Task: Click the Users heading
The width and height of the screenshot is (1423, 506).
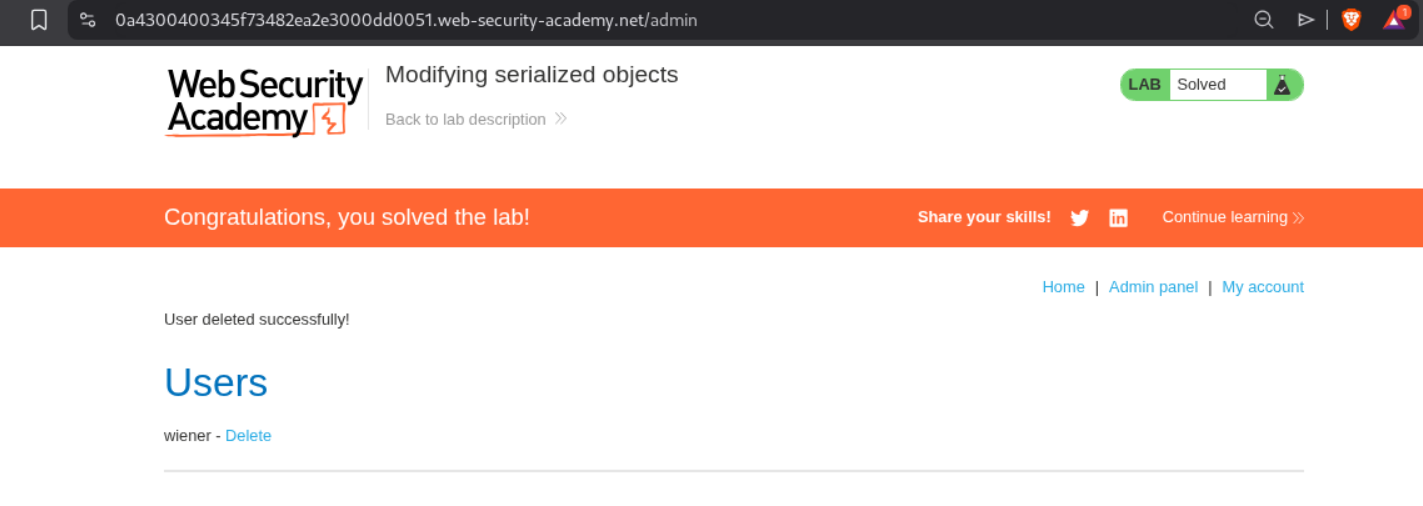Action: coord(216,383)
